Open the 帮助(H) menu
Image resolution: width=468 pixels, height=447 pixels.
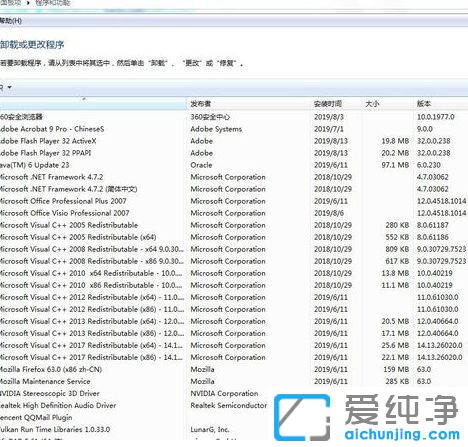[x=11, y=21]
